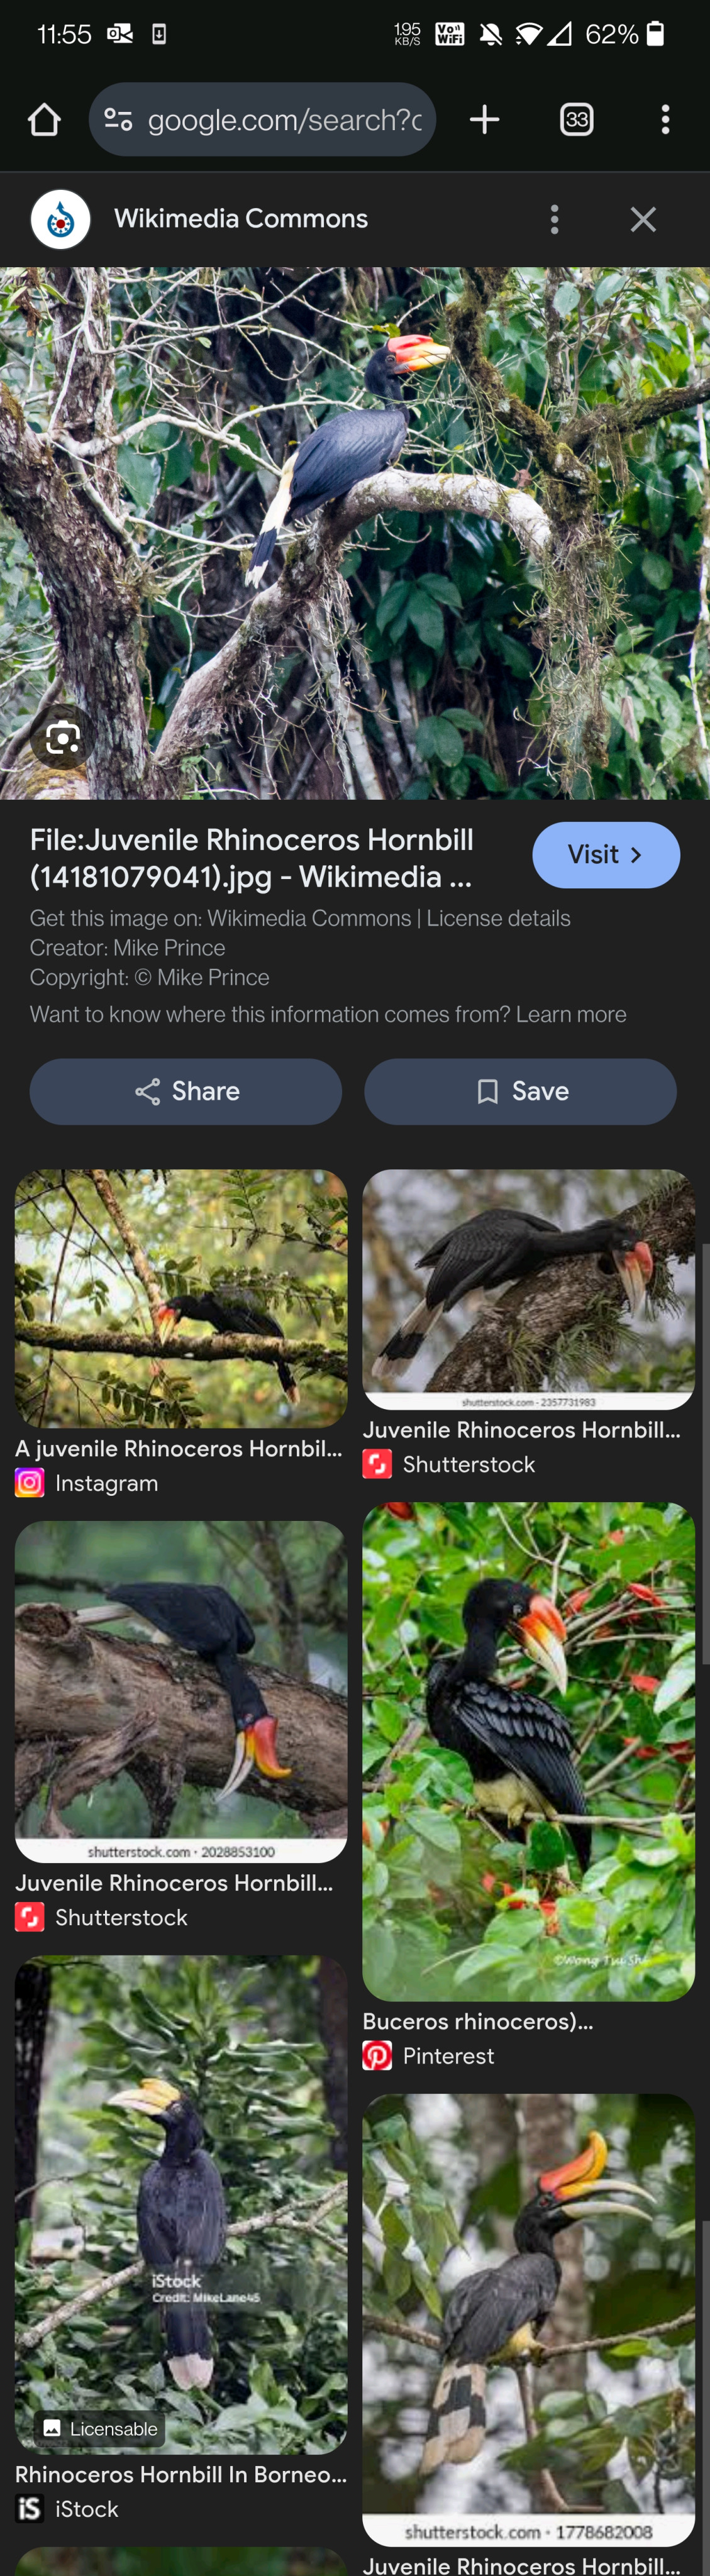Open Chrome's three-dot overflow menu

[x=665, y=120]
